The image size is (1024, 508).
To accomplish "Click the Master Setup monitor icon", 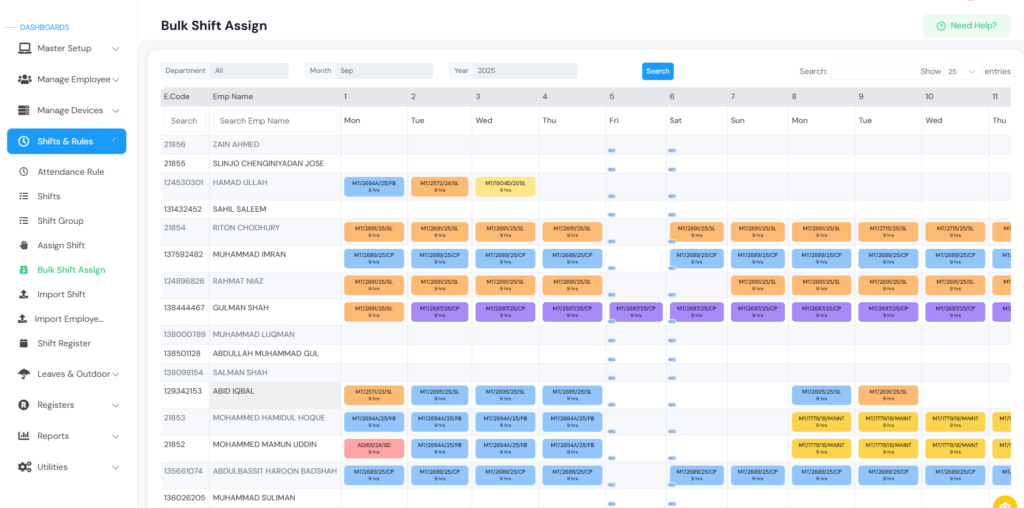I will click(24, 48).
